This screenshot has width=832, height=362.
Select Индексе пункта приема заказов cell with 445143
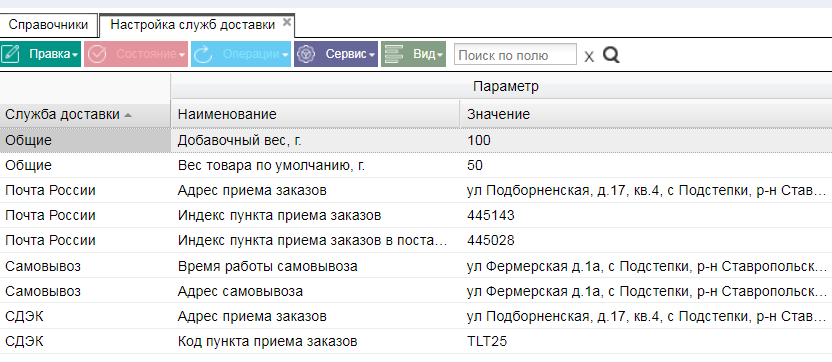pyautogui.click(x=315, y=216)
